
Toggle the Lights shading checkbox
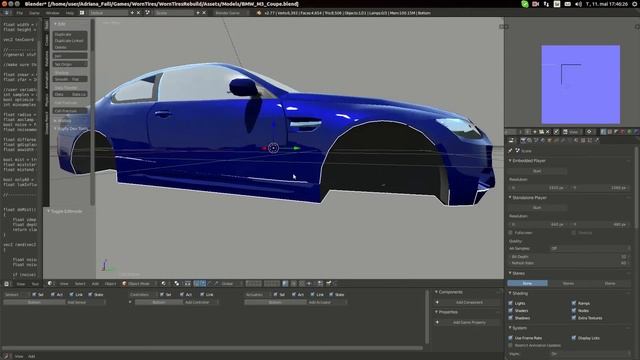[511, 303]
